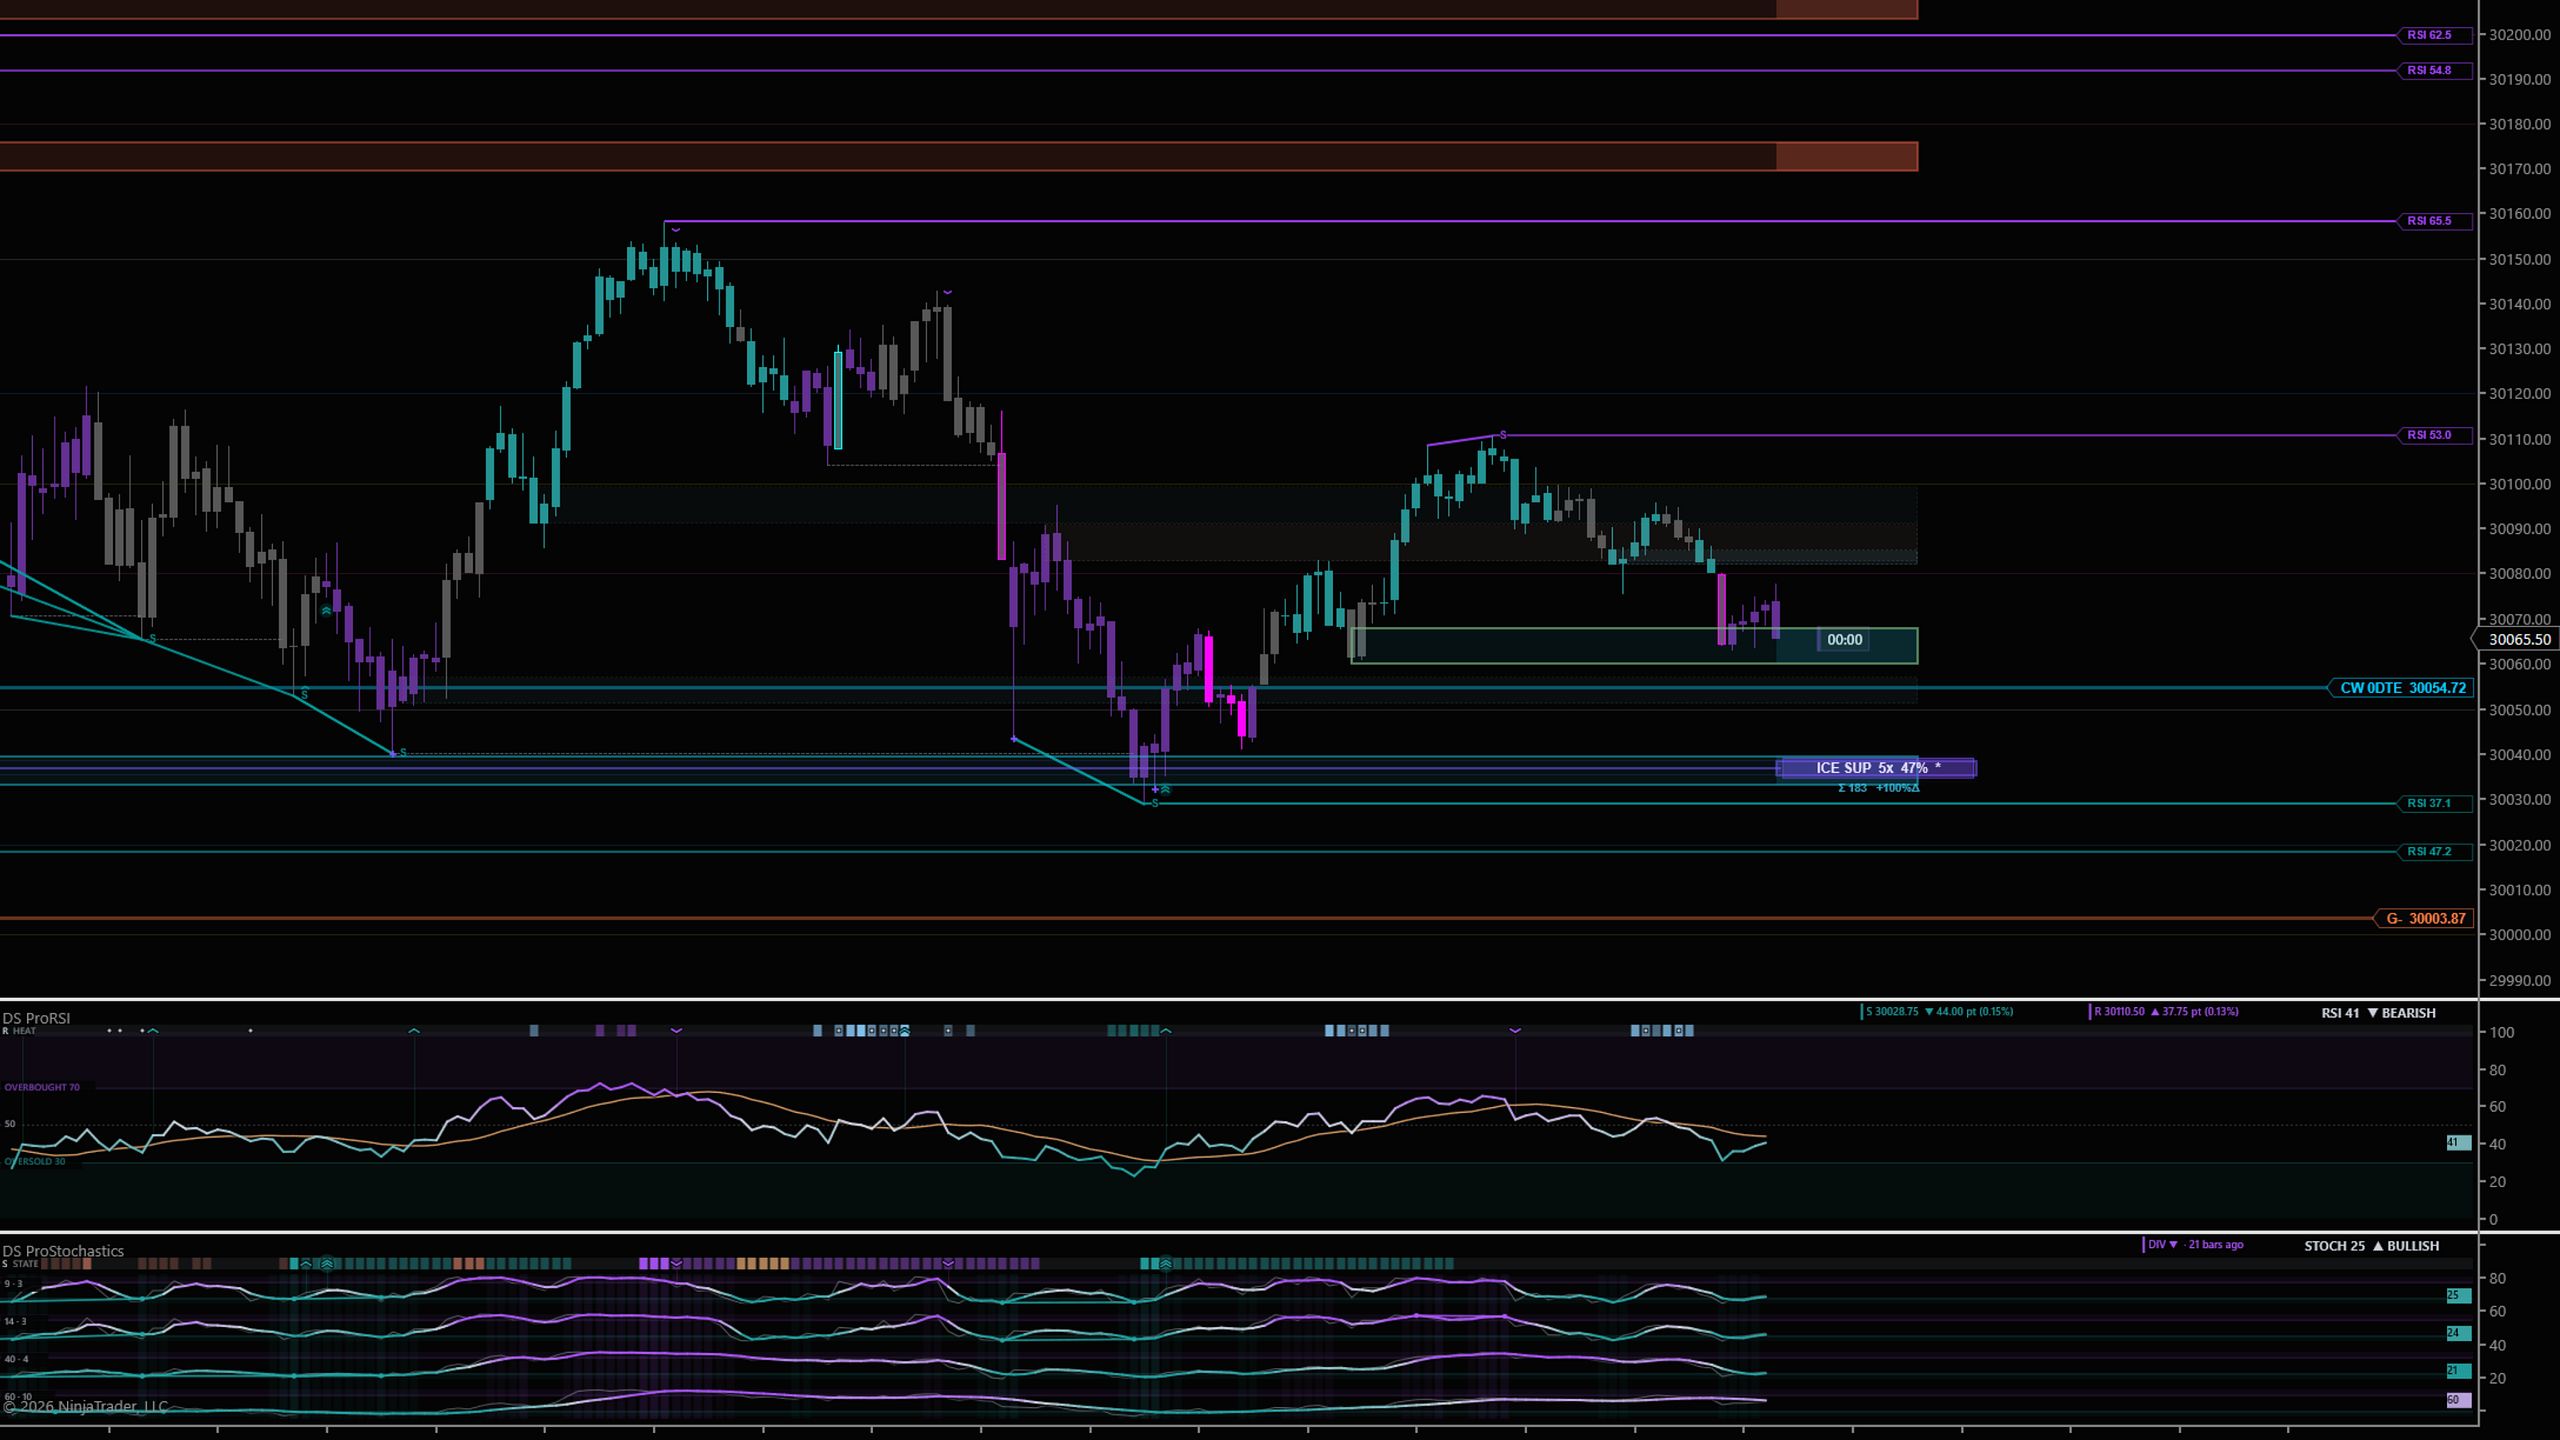The height and width of the screenshot is (1440, 2560).
Task: Click the Σ 183 +100%Δ text
Action: (1878, 788)
